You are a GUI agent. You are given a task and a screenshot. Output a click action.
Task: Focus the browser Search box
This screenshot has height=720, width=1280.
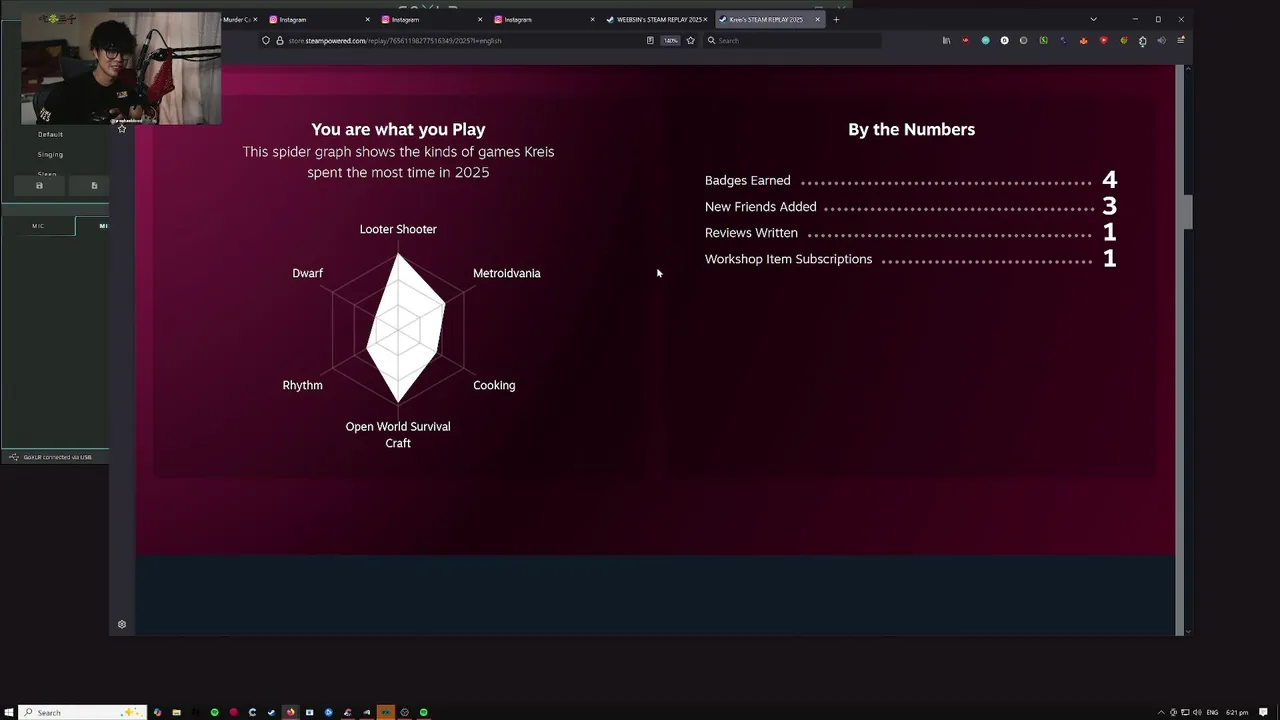pyautogui.click(x=792, y=41)
